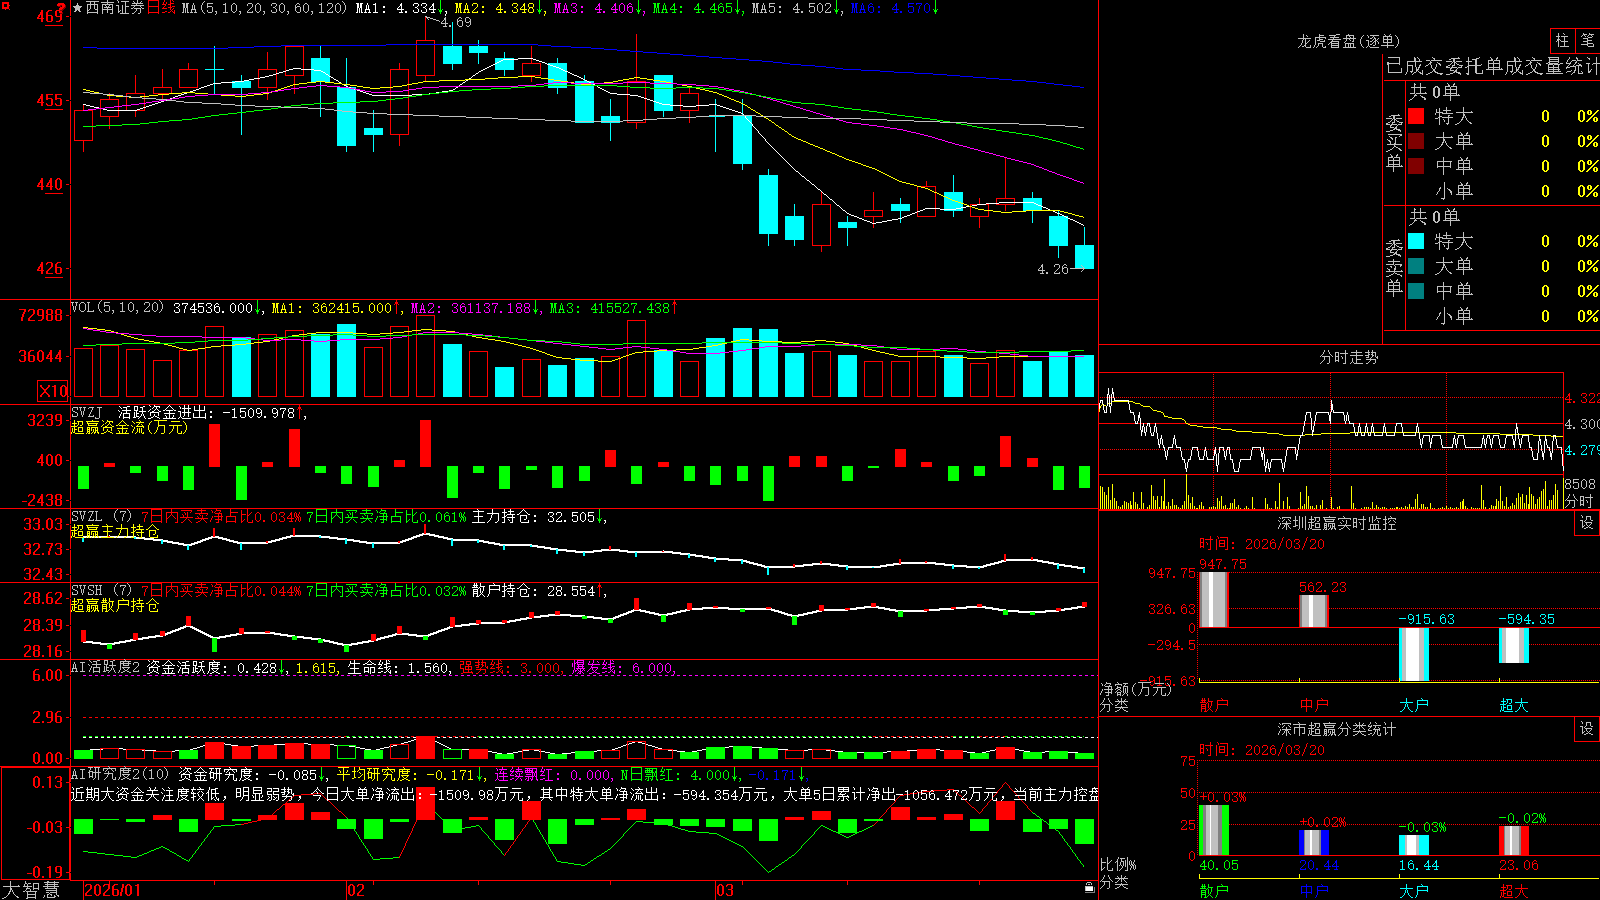Screen dimensions: 1600x900
Task: Open 设 settings for 深市超赢分类统计
Action: [x=1587, y=729]
